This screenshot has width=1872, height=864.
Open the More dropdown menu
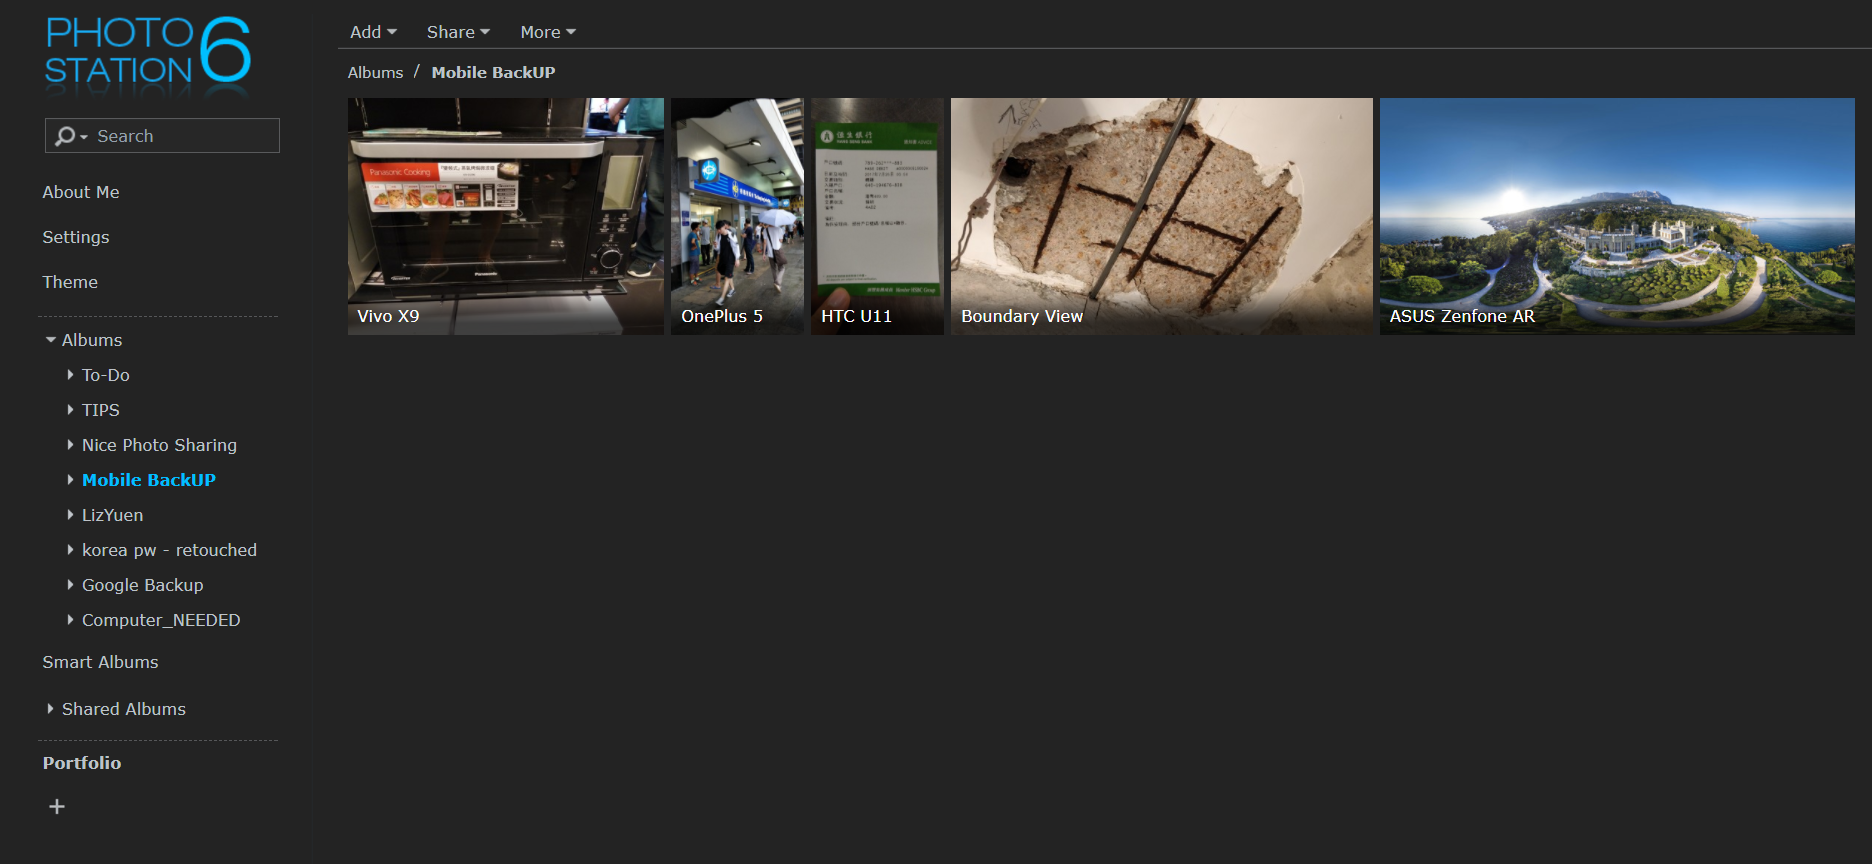click(x=548, y=32)
